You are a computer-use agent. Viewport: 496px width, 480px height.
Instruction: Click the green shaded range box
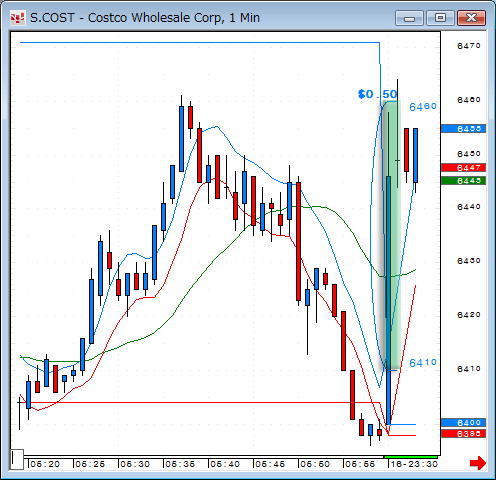[393, 235]
